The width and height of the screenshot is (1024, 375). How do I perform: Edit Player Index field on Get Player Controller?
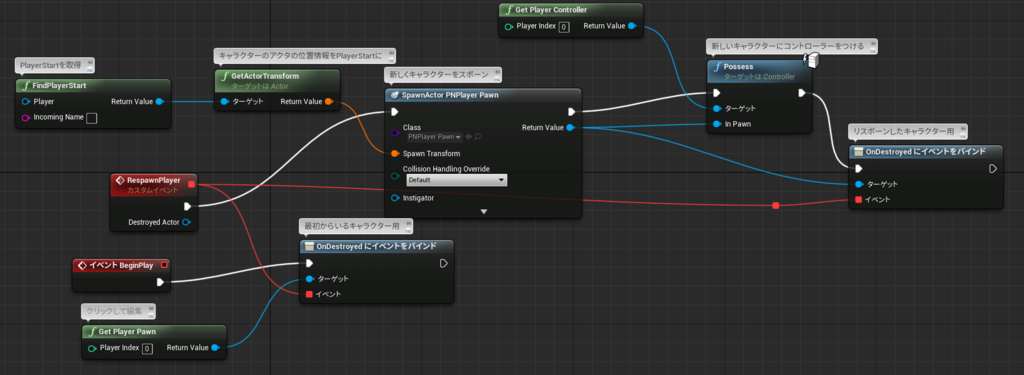pos(564,27)
